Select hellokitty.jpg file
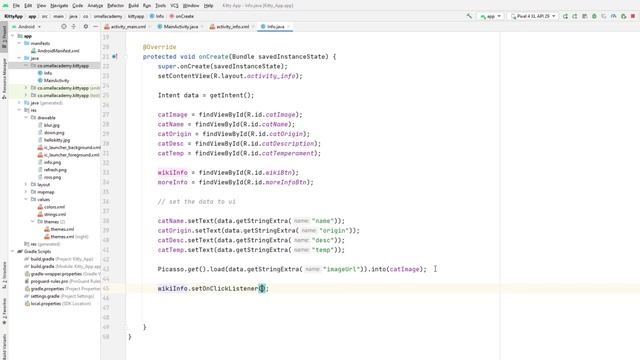This screenshot has width=640, height=360. click(x=53, y=140)
